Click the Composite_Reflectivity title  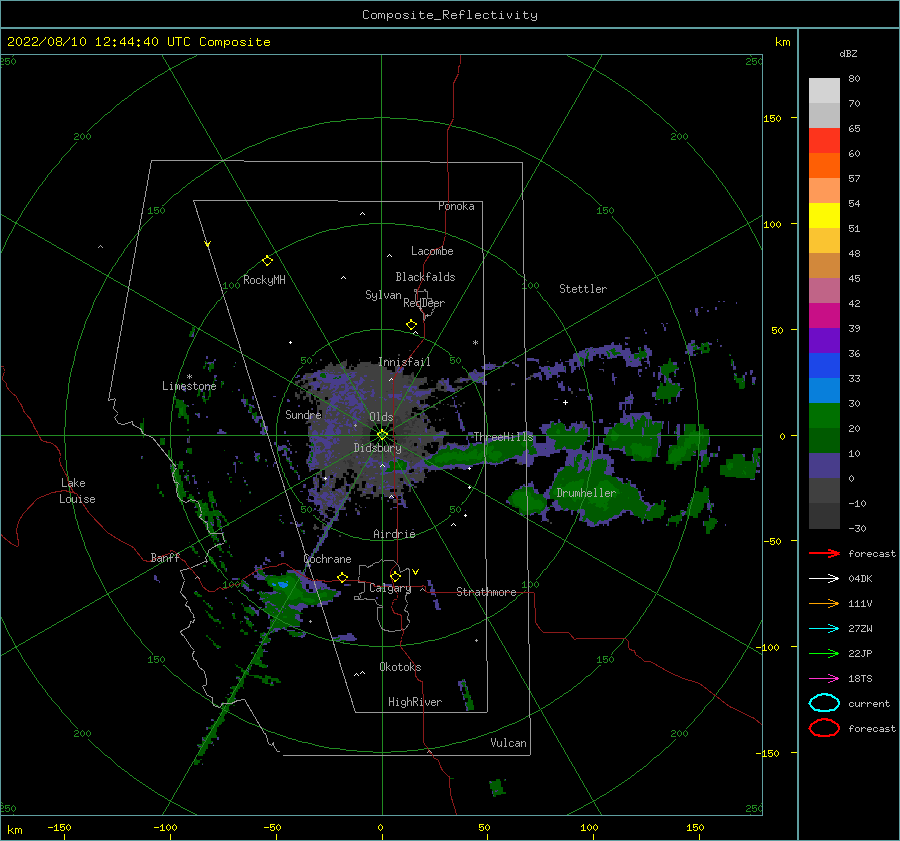click(x=450, y=15)
